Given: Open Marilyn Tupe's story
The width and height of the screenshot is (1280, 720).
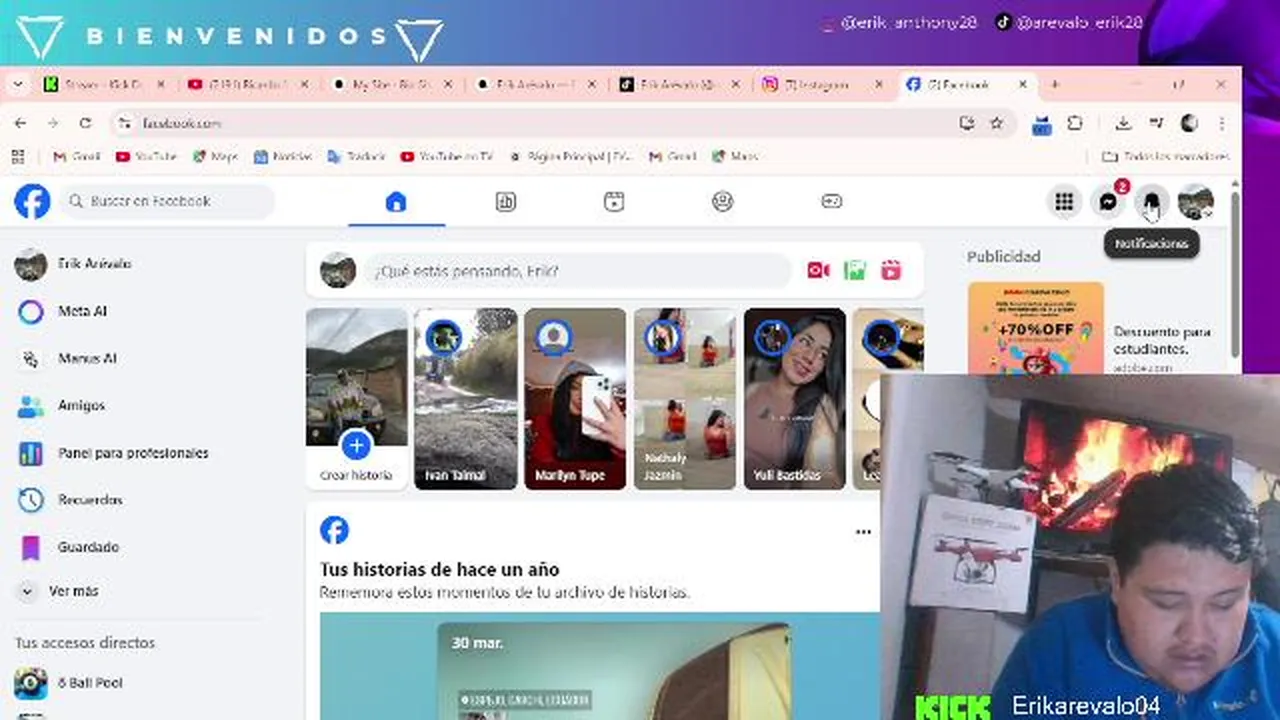Looking at the screenshot, I should point(575,398).
